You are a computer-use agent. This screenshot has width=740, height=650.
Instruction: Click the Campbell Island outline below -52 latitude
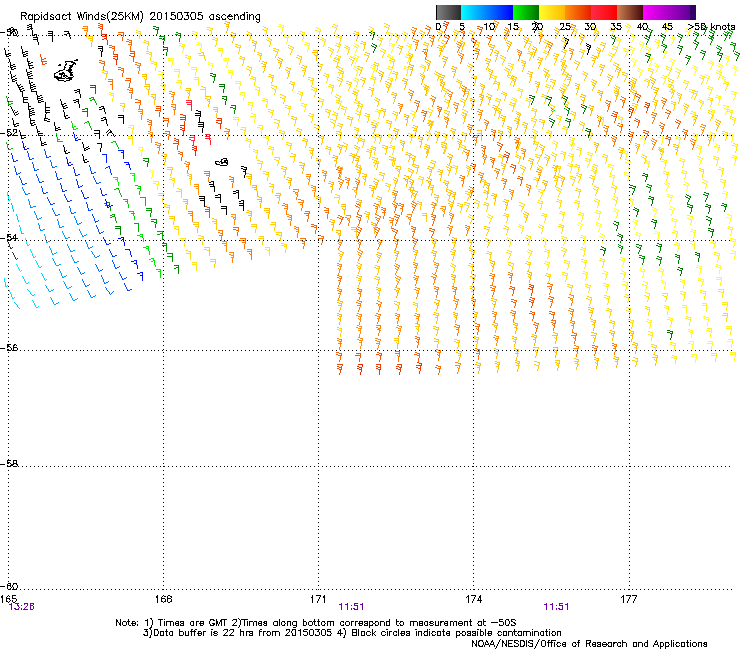click(x=222, y=162)
